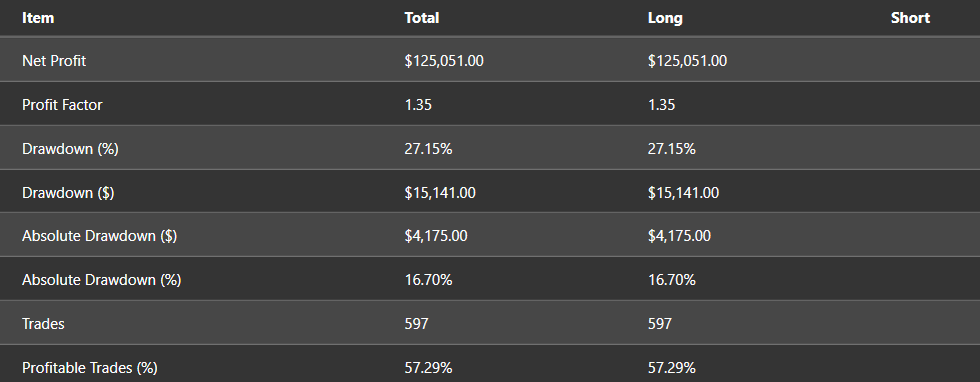Click the Trades row label

click(x=43, y=323)
